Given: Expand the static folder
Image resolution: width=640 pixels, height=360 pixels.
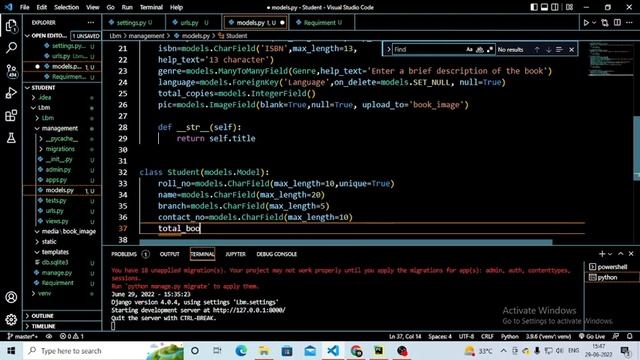Looking at the screenshot, I should click(37, 242).
